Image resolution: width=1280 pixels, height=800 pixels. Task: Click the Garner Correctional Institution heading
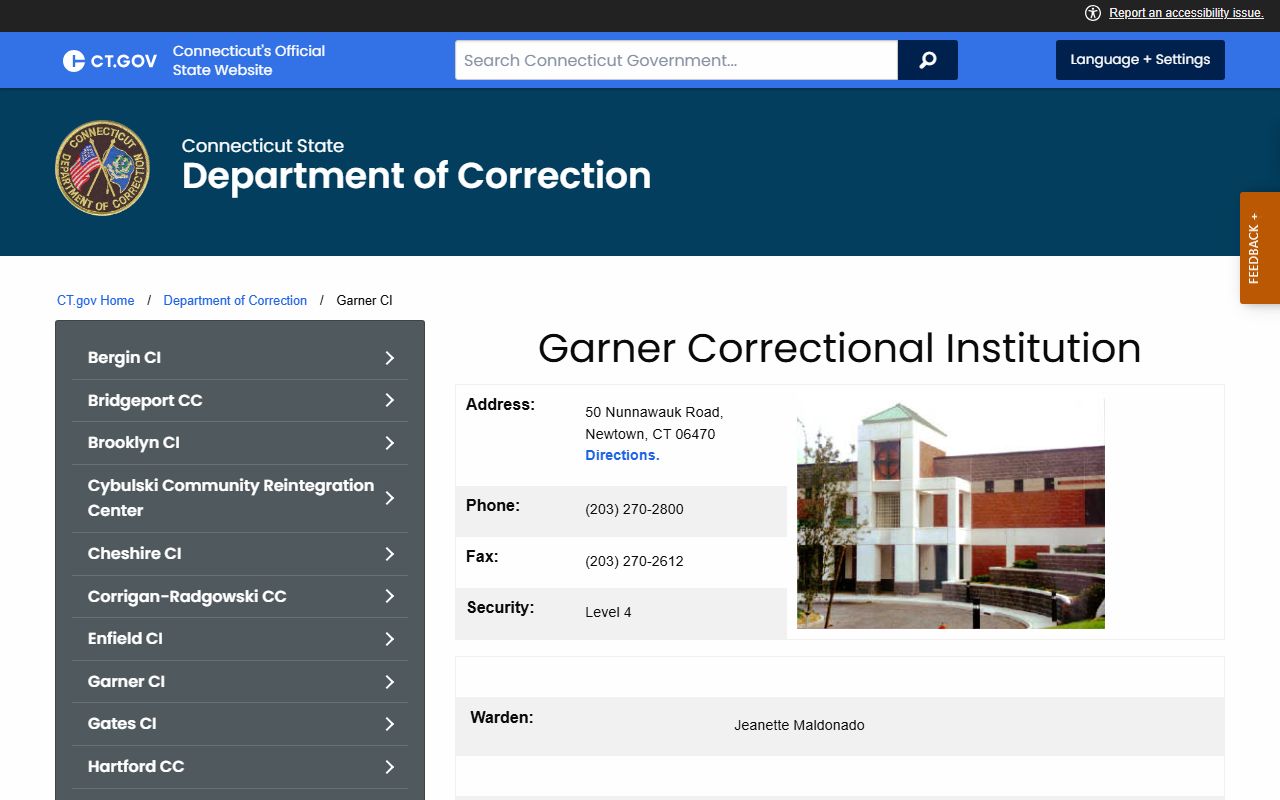(839, 348)
